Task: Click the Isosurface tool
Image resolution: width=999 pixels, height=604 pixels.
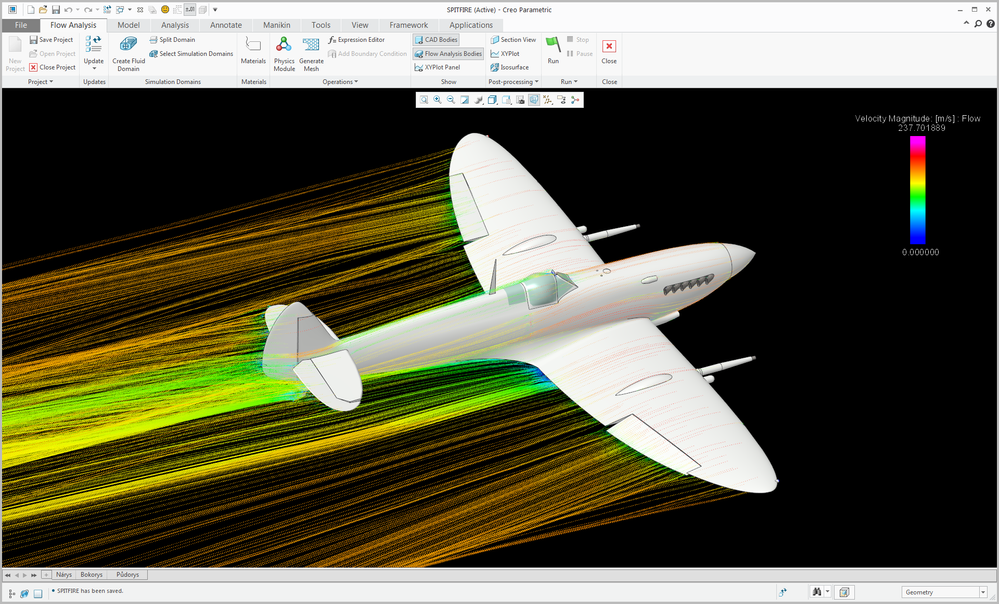Action: pyautogui.click(x=509, y=67)
